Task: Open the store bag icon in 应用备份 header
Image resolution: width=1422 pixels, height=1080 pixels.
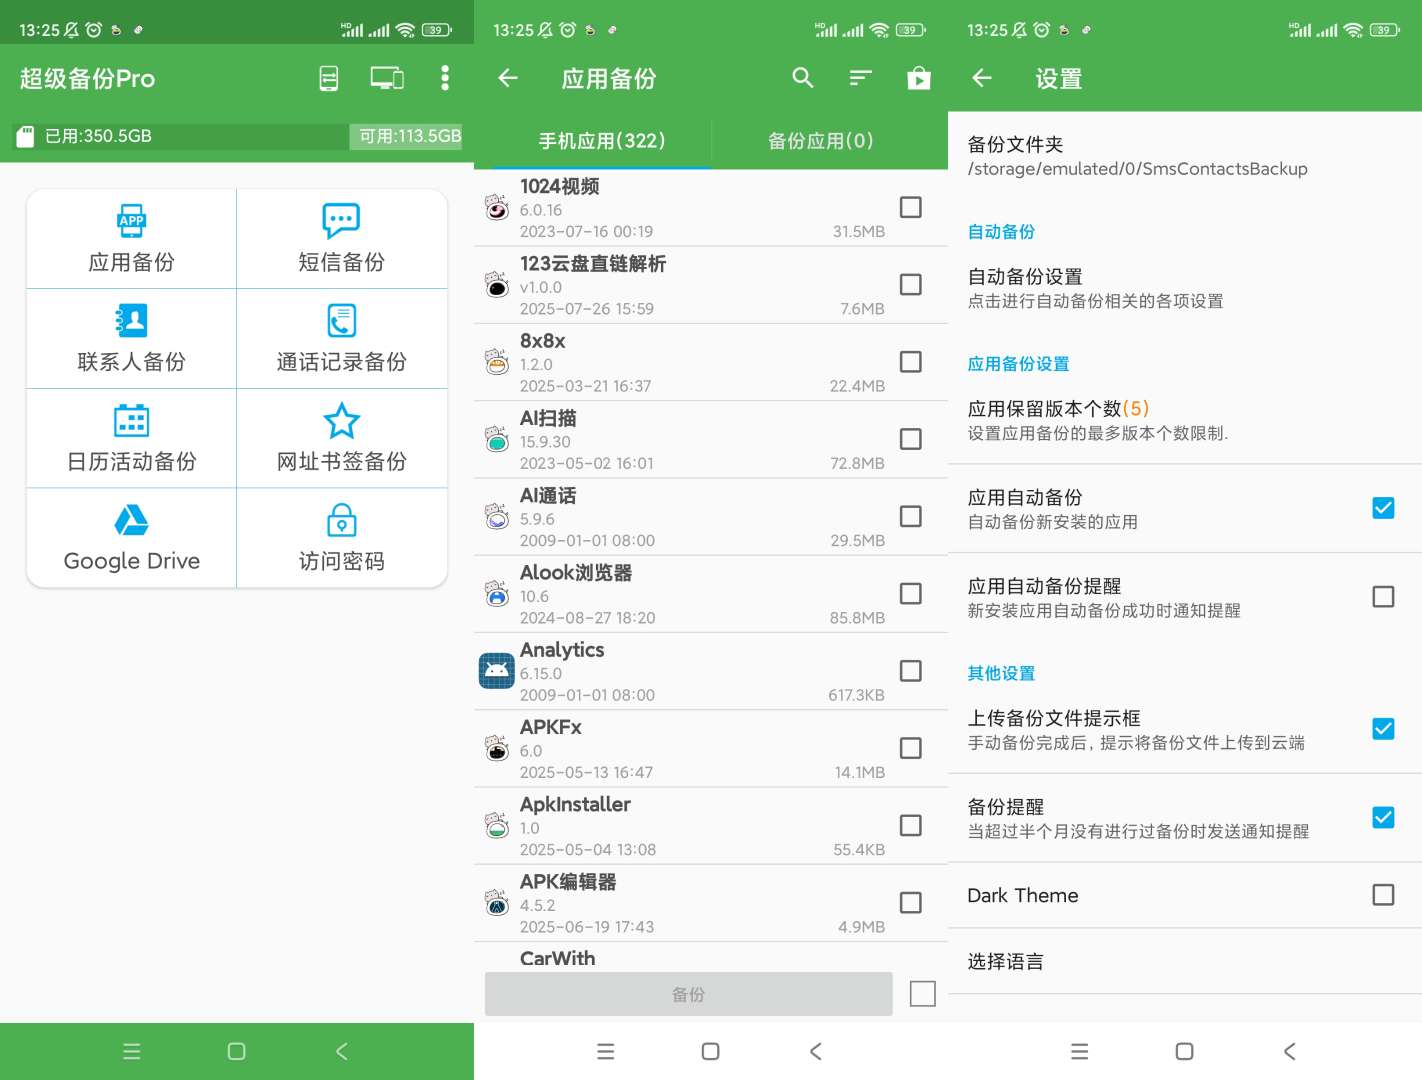Action: [x=919, y=78]
